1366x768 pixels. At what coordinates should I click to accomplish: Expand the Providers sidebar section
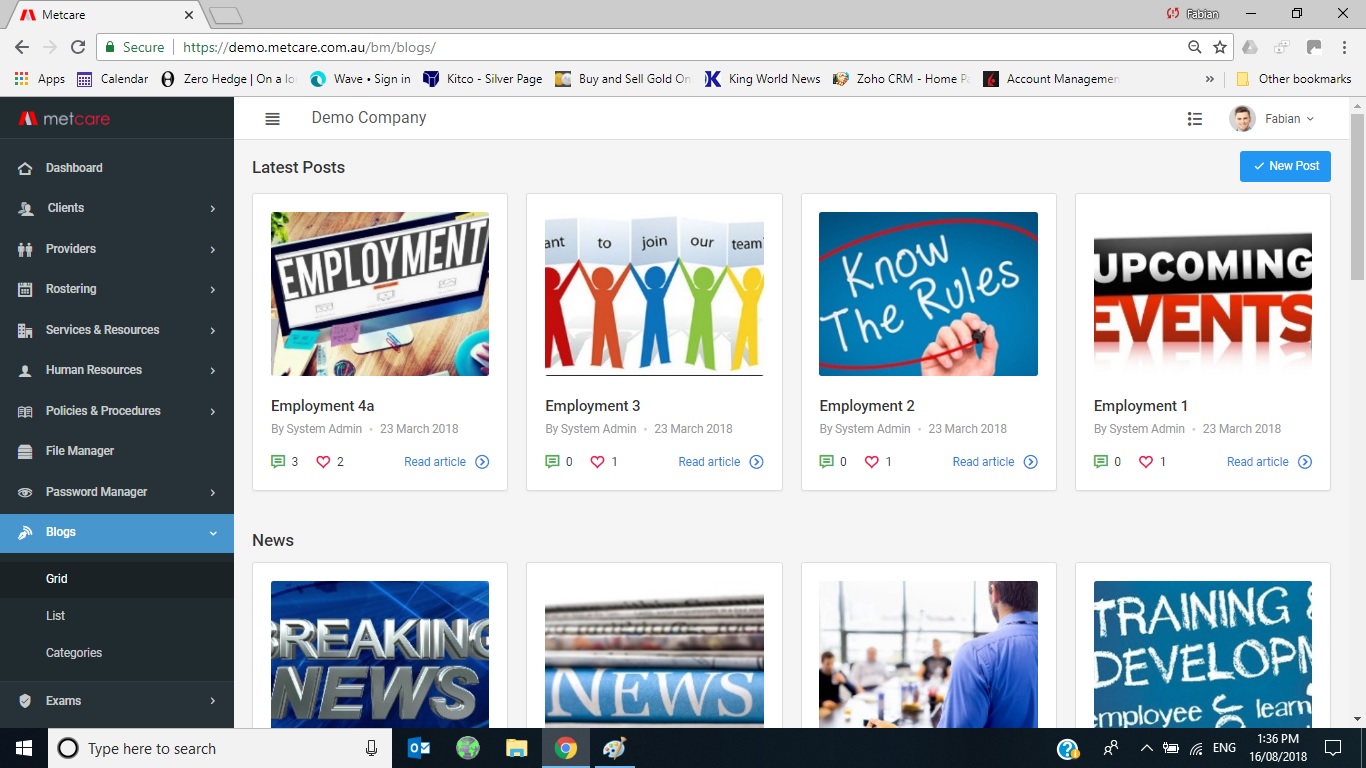117,249
